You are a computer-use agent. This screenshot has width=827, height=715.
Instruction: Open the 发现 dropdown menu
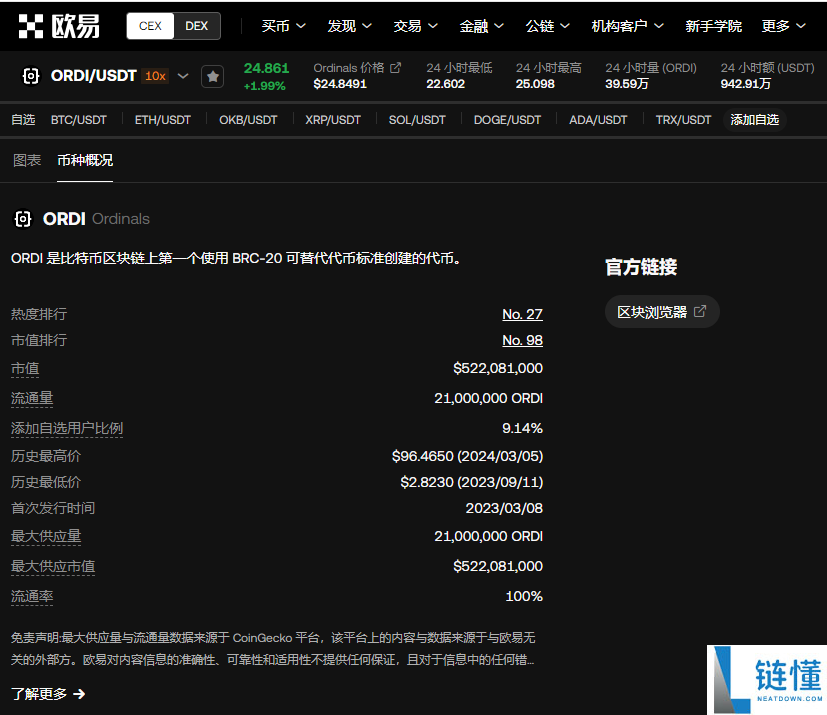pos(349,26)
